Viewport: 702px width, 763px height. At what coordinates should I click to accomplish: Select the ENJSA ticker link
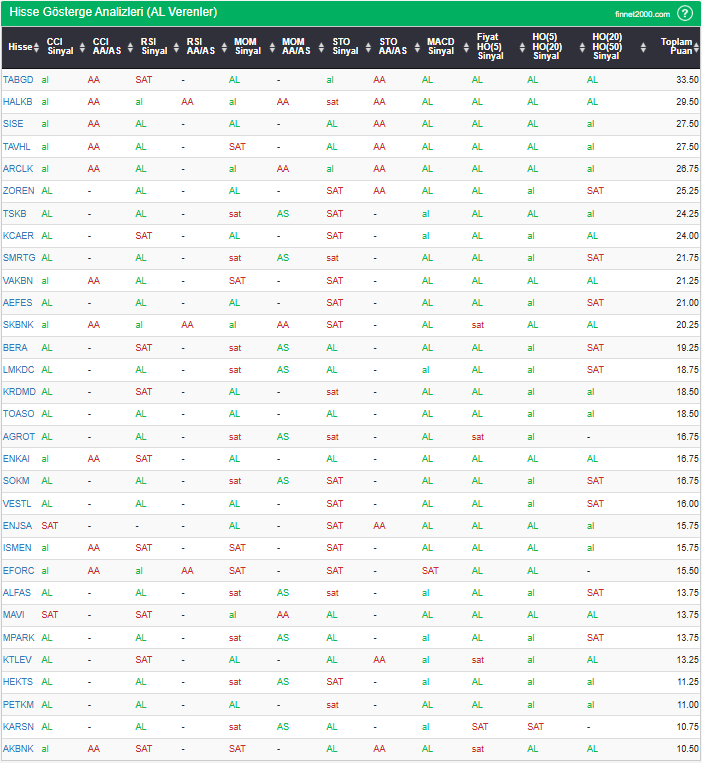[x=18, y=525]
